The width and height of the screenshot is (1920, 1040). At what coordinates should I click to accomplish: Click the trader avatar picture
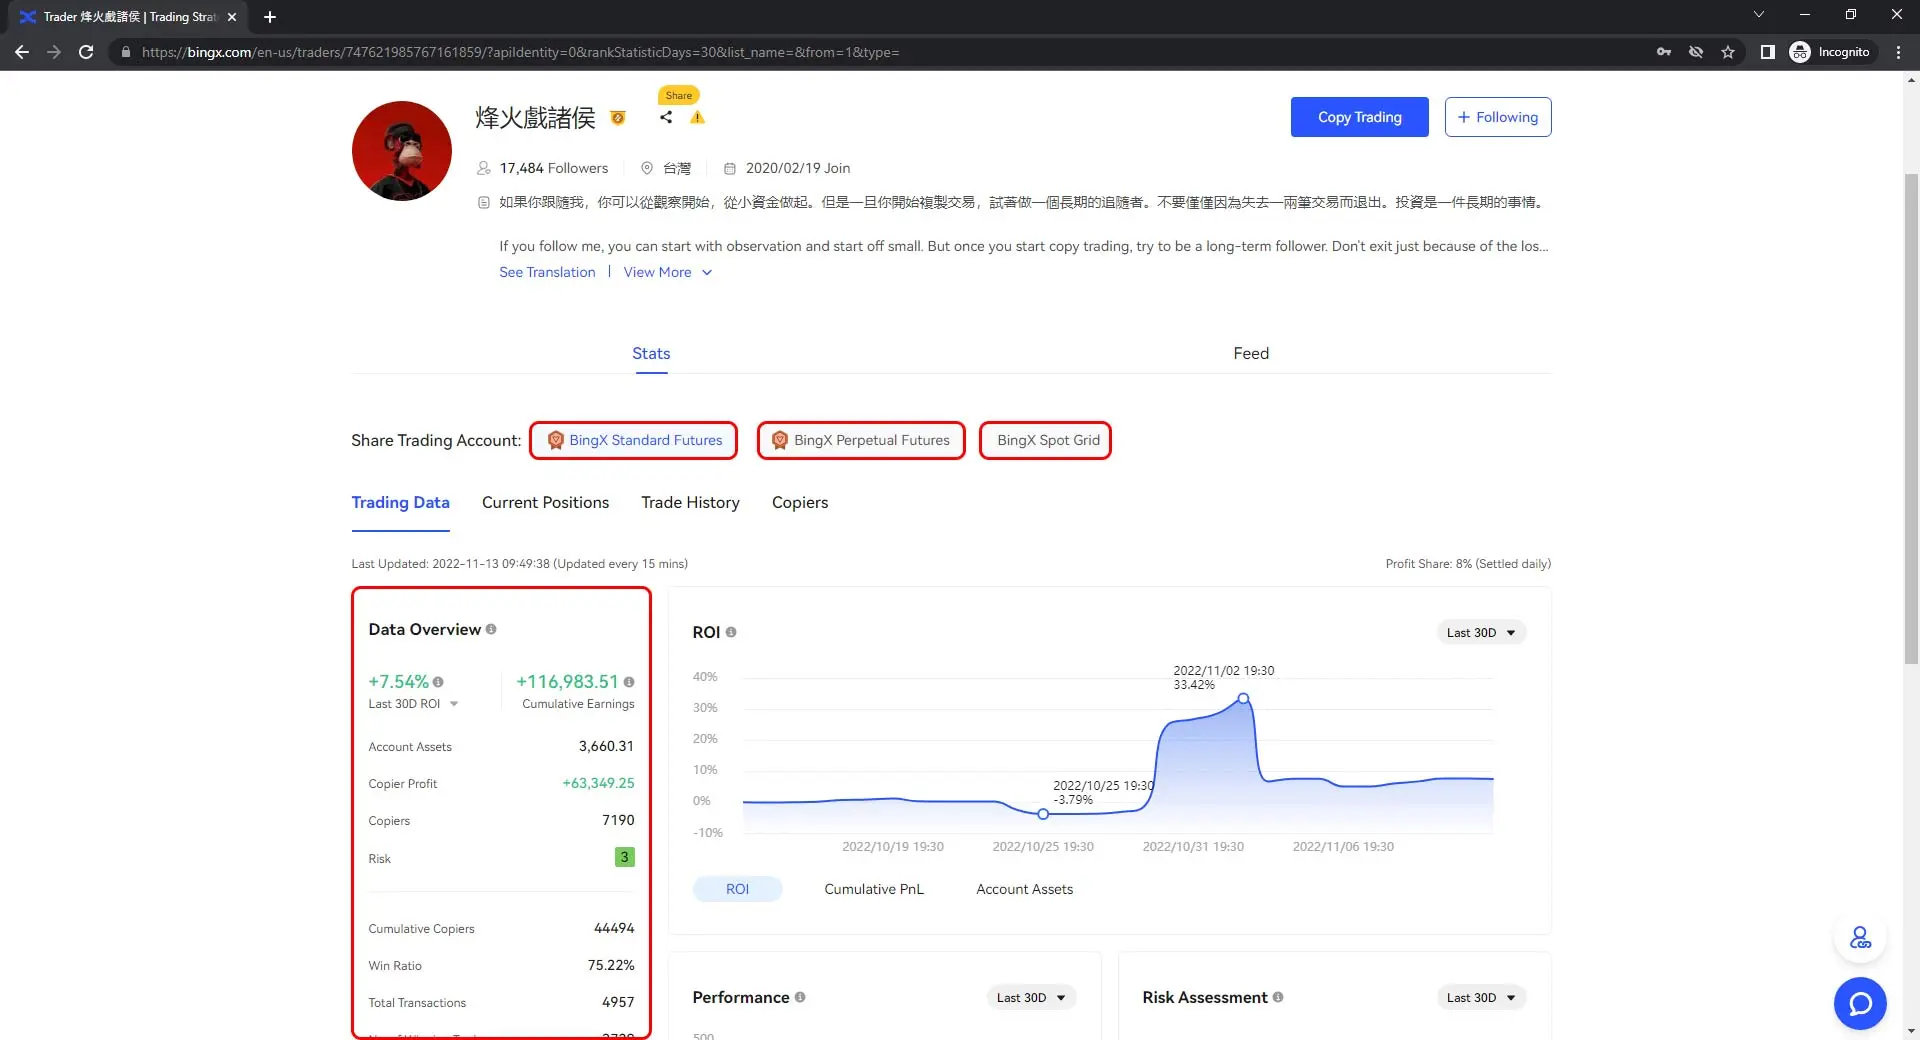[402, 151]
